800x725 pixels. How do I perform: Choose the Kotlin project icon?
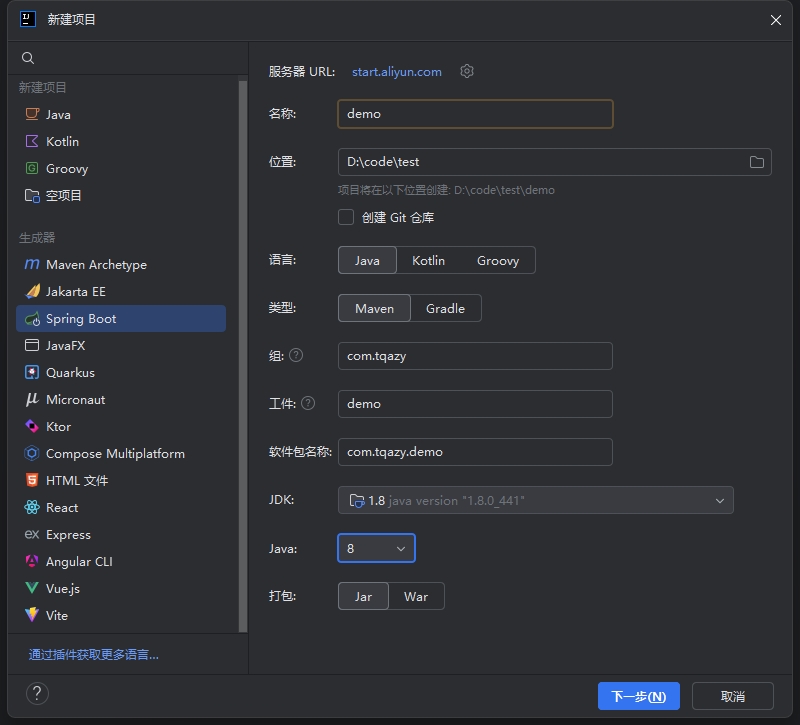[x=32, y=141]
